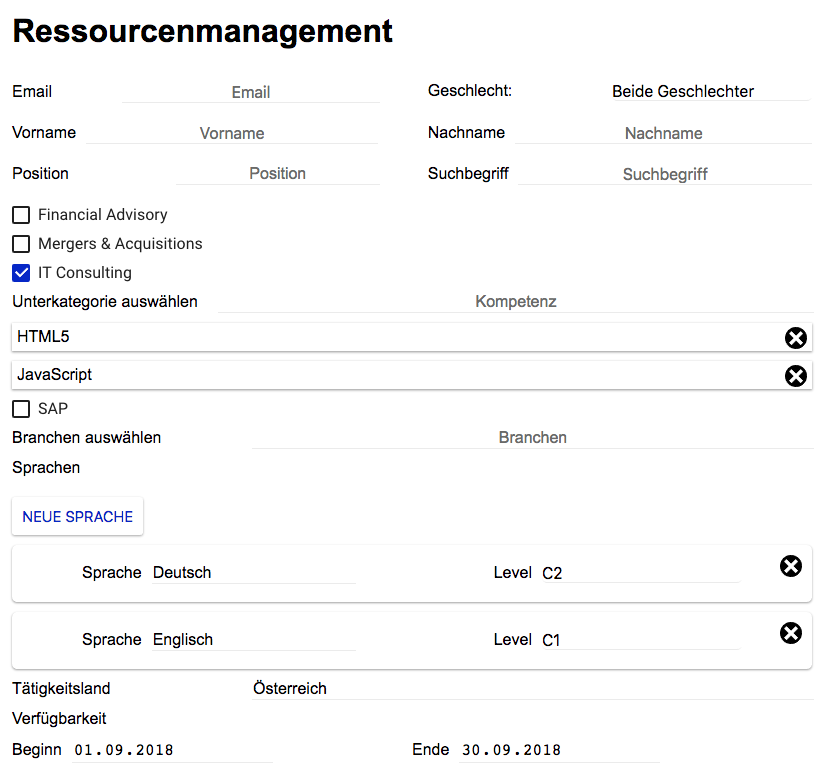The image size is (822, 778).
Task: Select the Nachname input field
Action: [663, 133]
